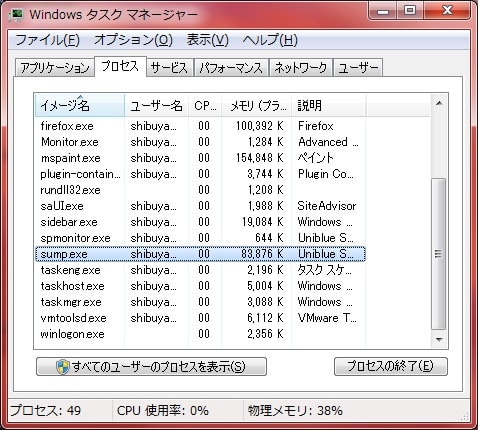Viewport: 478px width, 430px height.
Task: Open the ファイル(F) menu
Action: 47,40
